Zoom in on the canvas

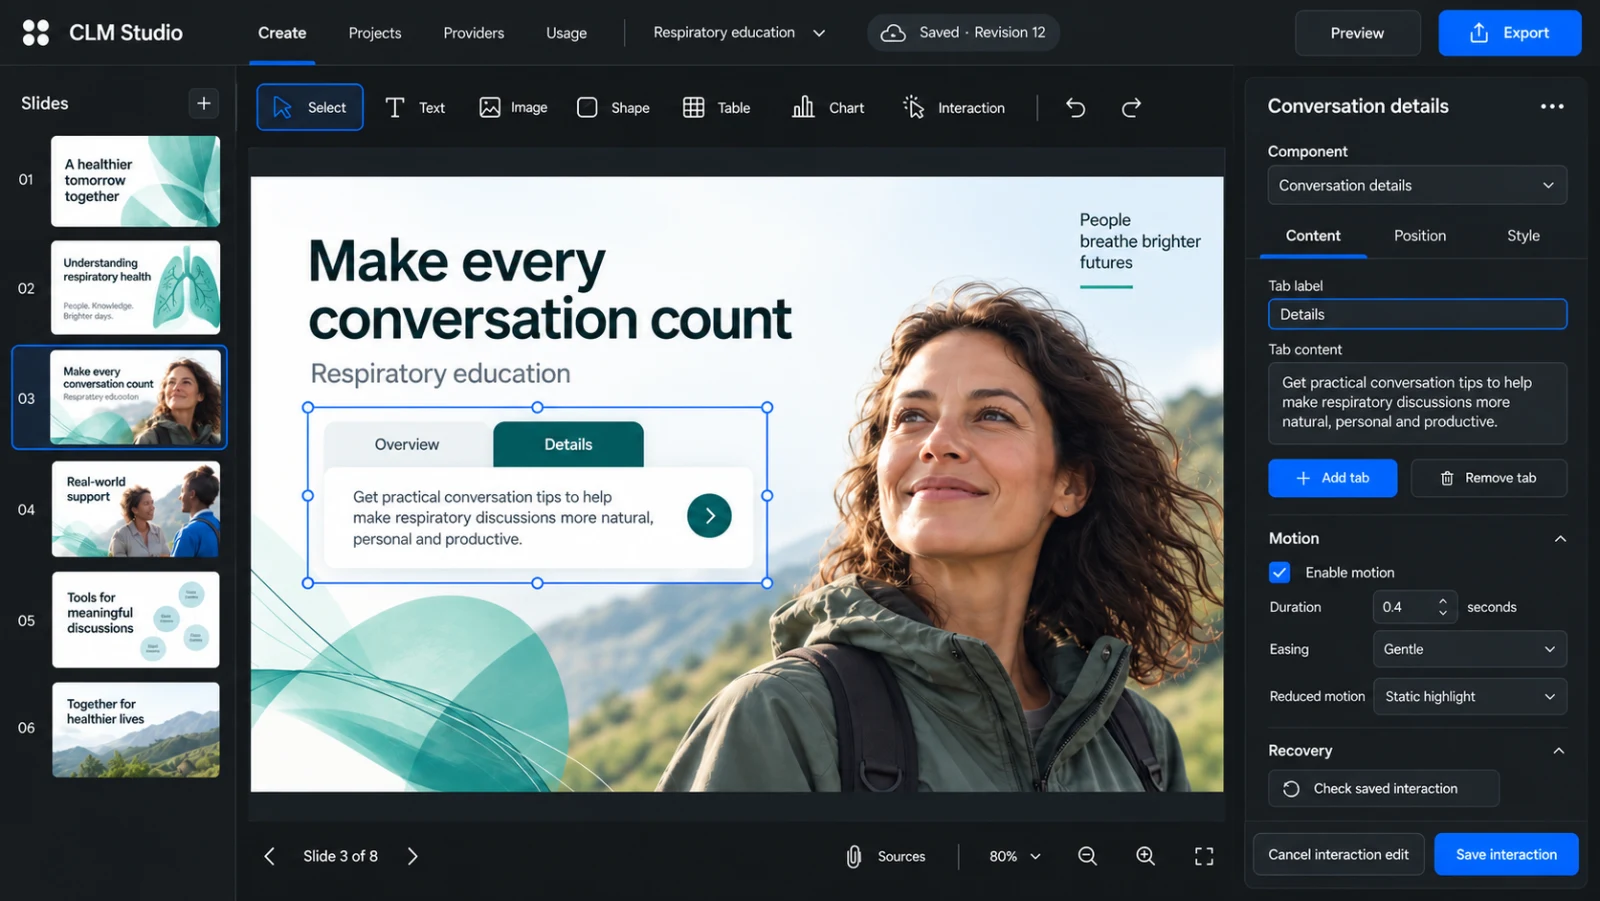1145,856
